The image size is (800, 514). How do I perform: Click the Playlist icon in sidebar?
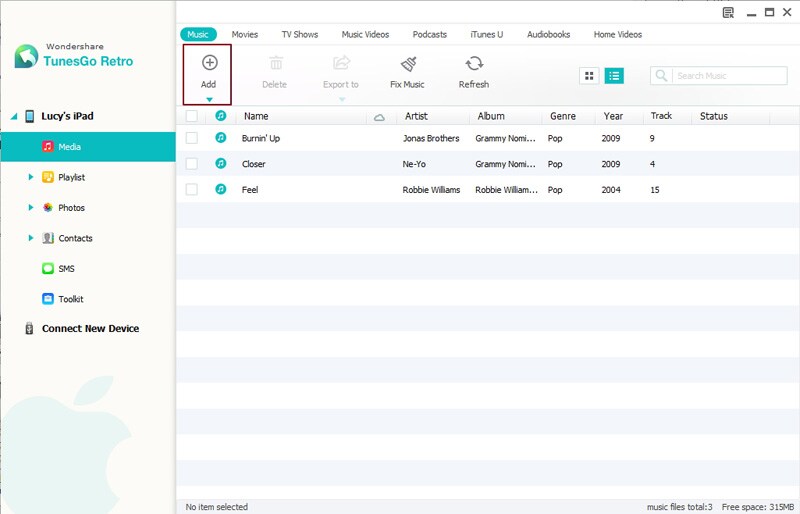[48, 177]
